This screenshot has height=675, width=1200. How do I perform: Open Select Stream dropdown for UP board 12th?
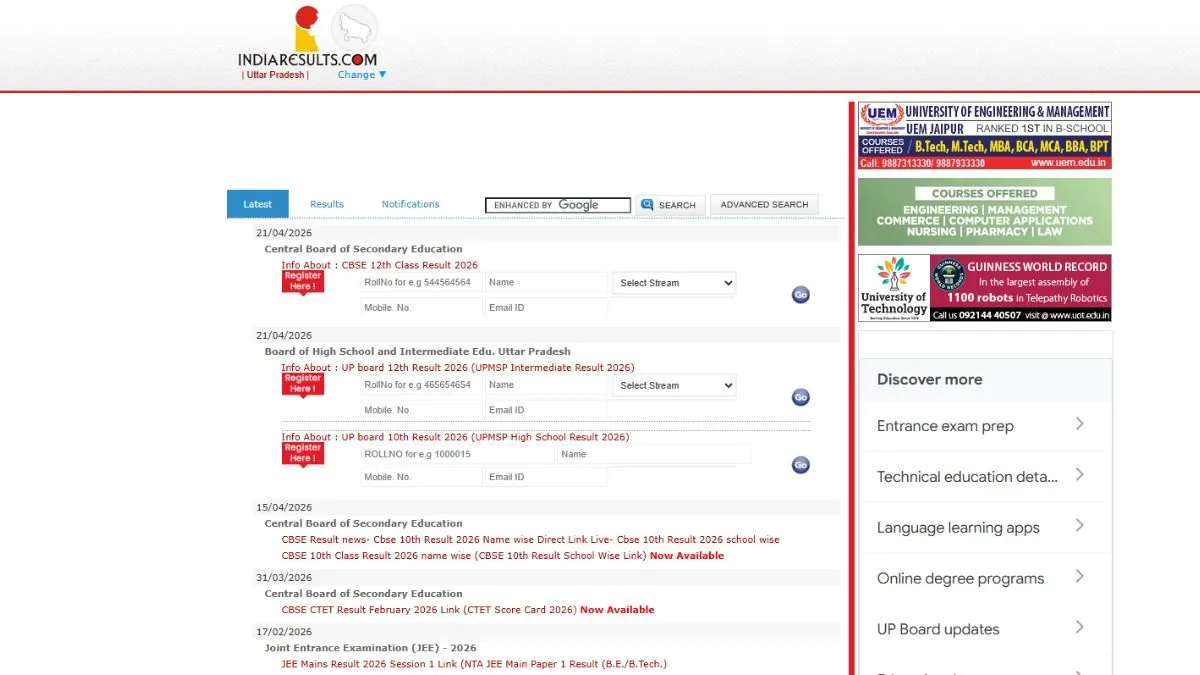coord(674,385)
